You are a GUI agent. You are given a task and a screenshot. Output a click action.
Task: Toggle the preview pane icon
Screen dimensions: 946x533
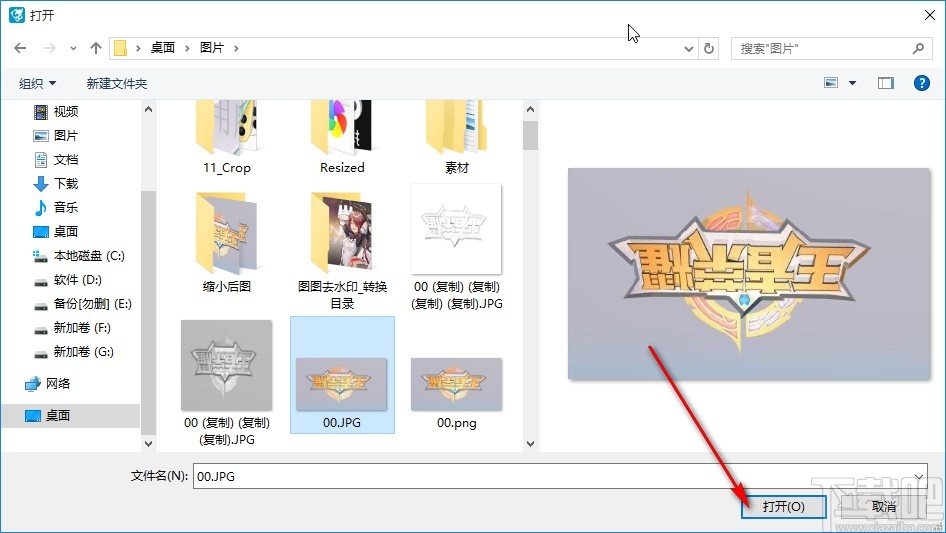click(x=886, y=83)
